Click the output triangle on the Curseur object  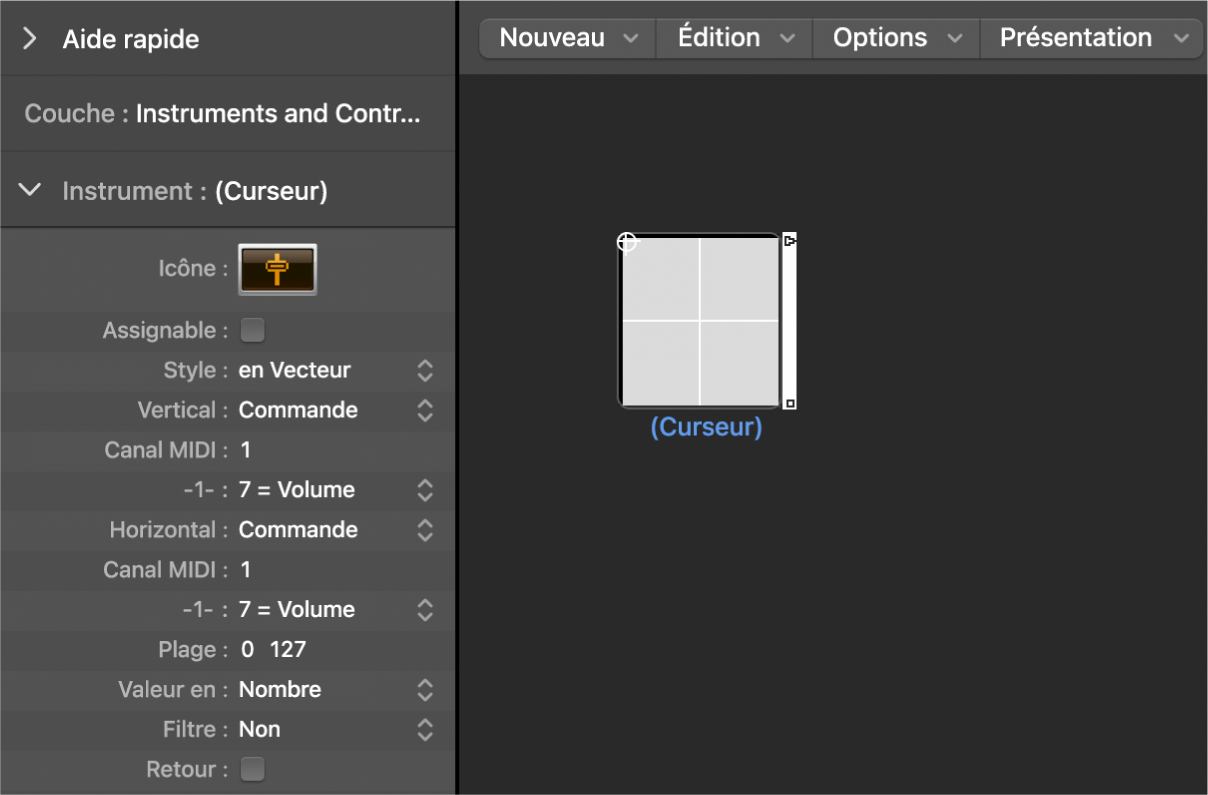pos(790,240)
